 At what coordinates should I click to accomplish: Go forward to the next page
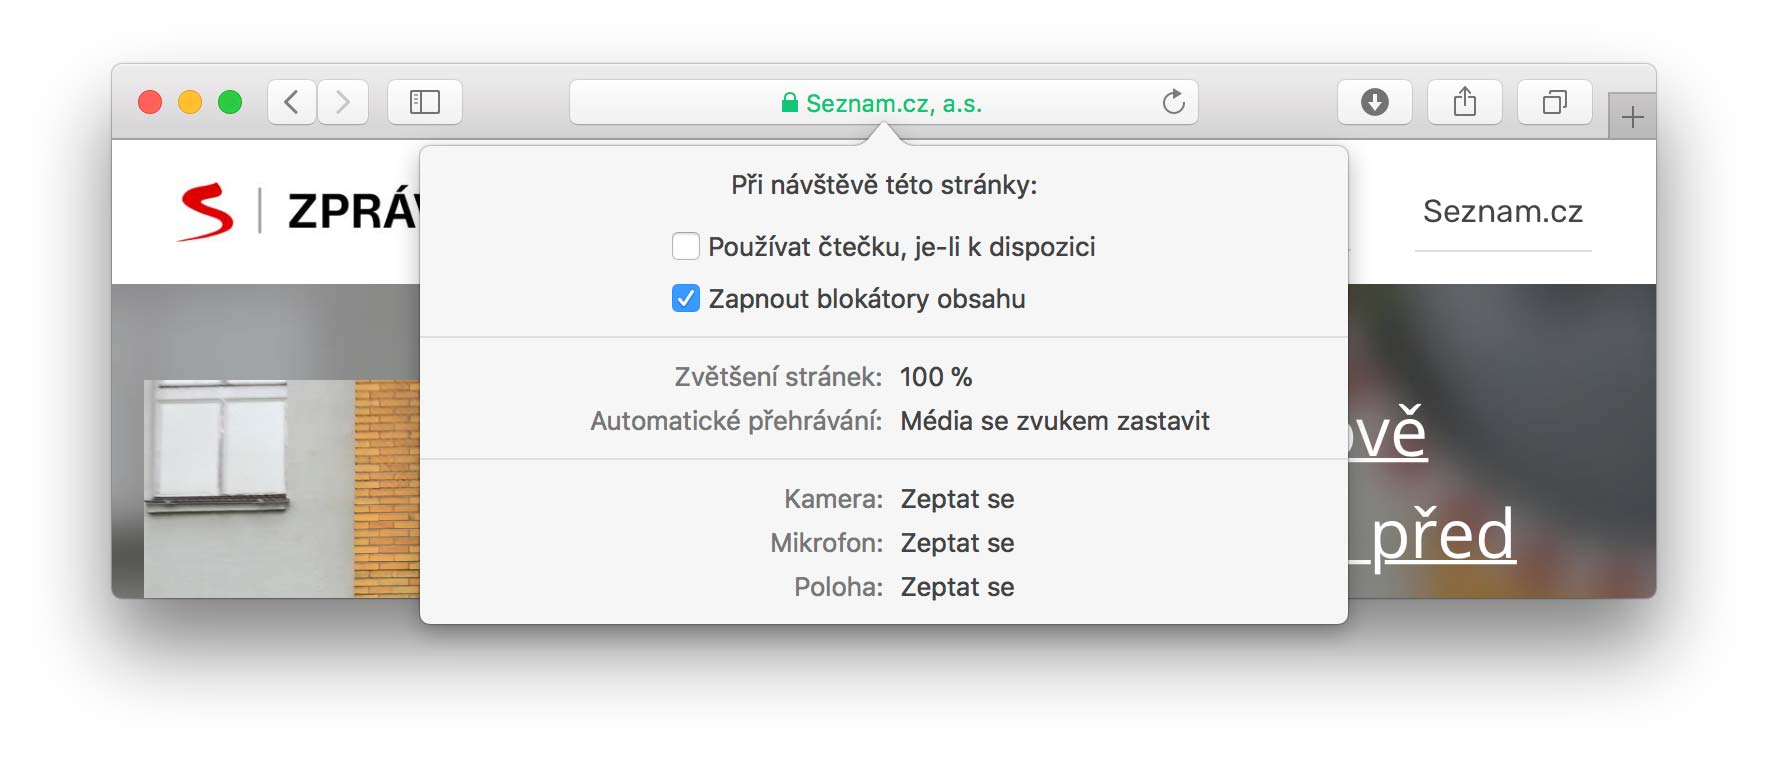(343, 102)
